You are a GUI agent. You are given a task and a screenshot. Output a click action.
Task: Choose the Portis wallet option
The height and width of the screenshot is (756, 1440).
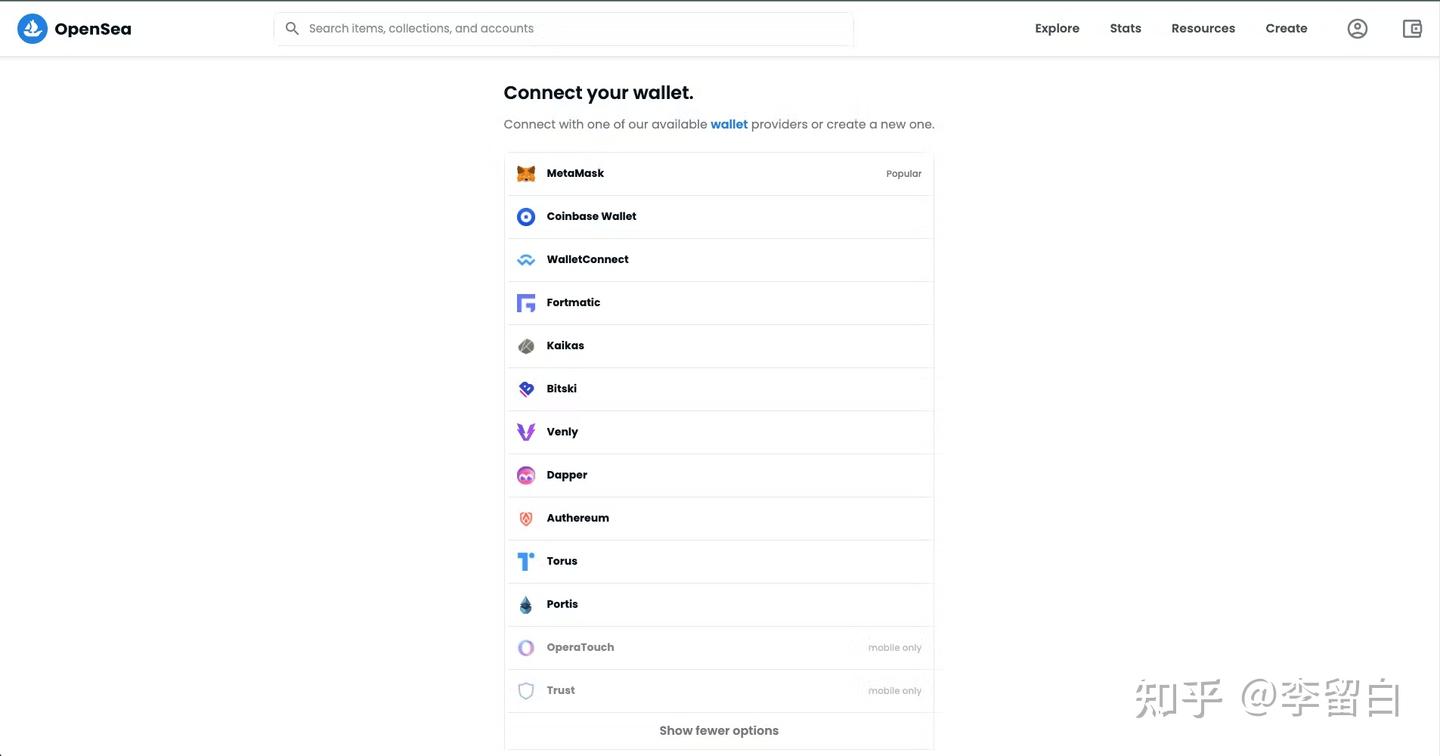tap(562, 604)
